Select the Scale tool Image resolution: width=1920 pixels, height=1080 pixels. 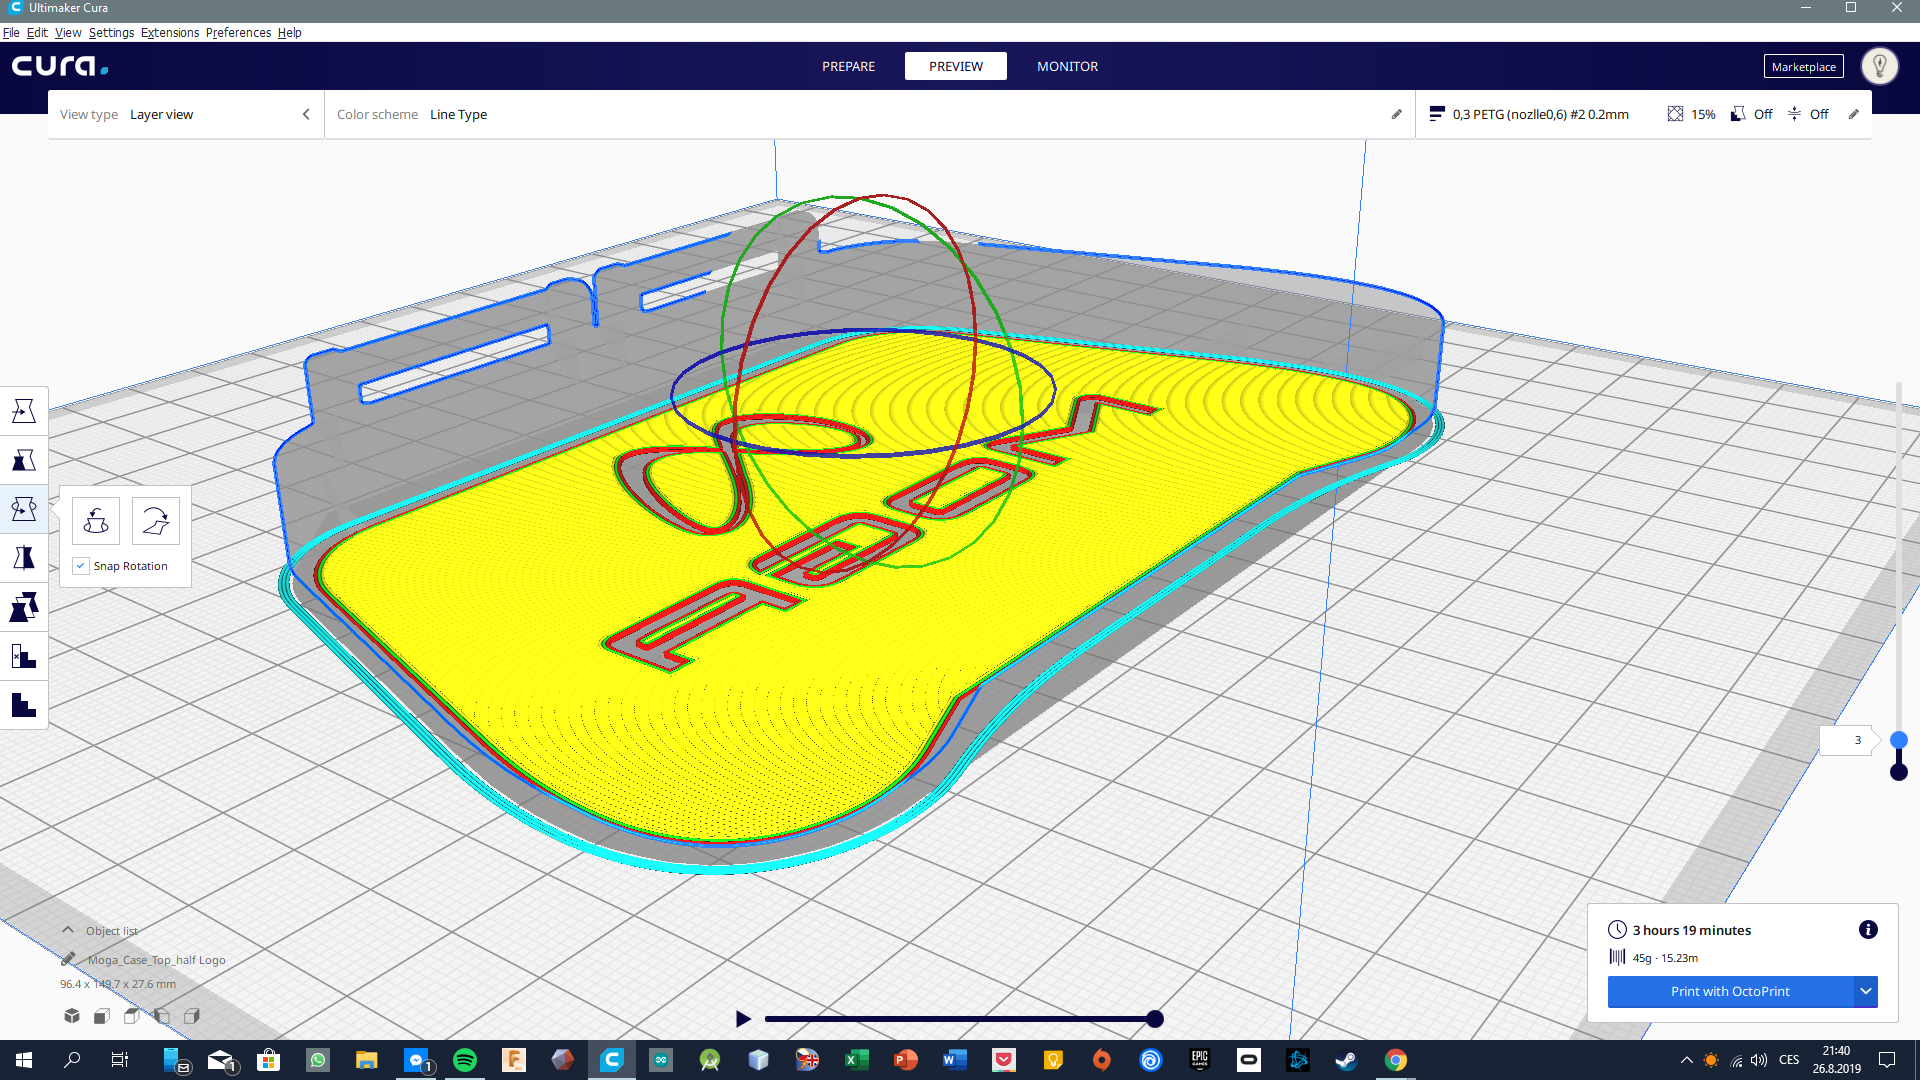[24, 460]
